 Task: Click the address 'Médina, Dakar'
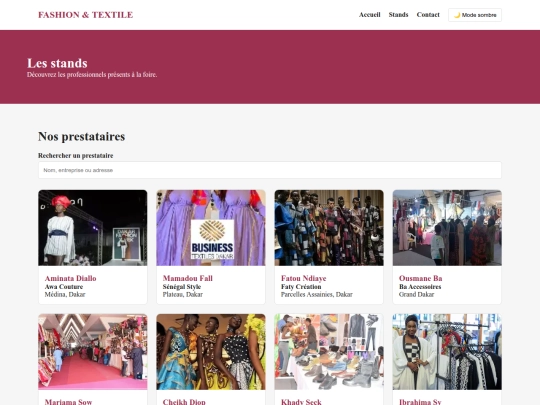65,294
